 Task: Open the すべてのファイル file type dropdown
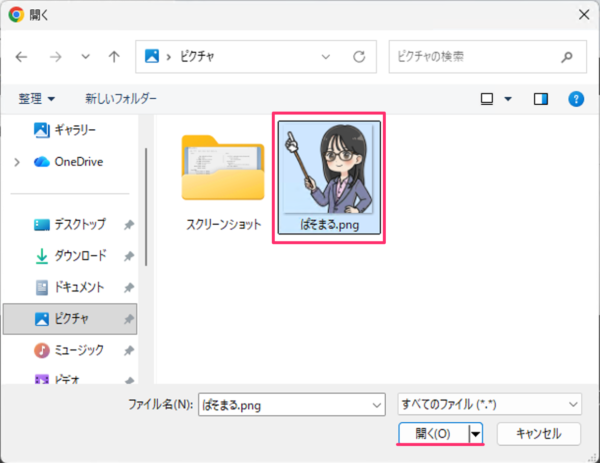pos(488,404)
